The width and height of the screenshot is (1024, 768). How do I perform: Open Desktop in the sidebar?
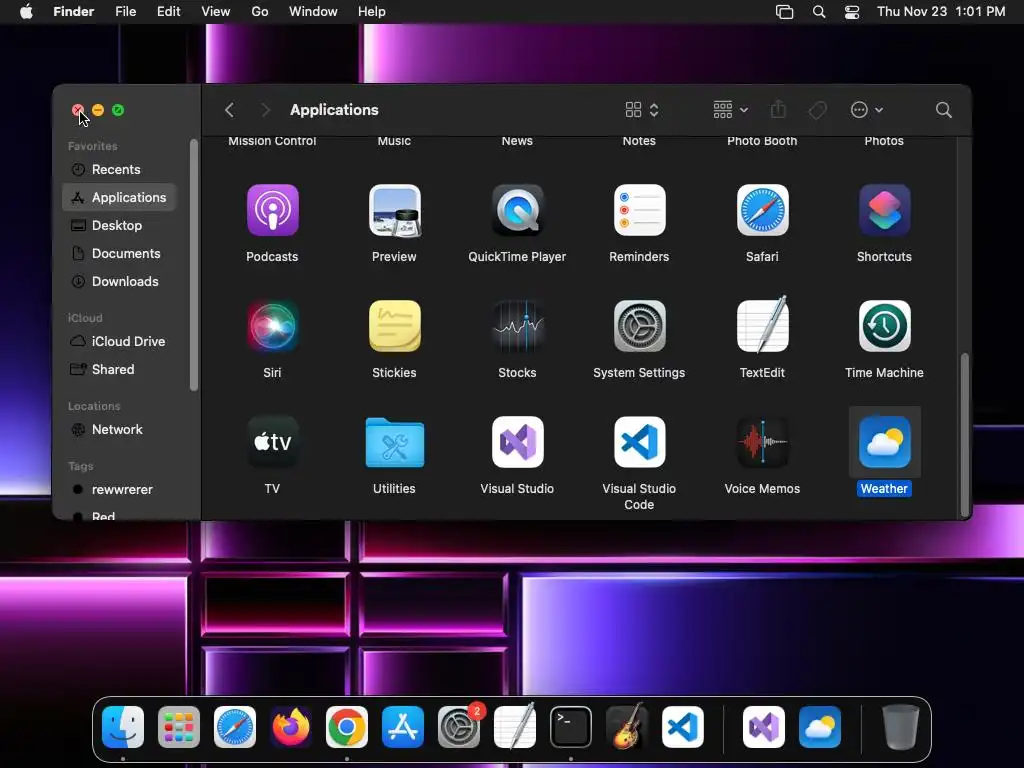[119, 225]
